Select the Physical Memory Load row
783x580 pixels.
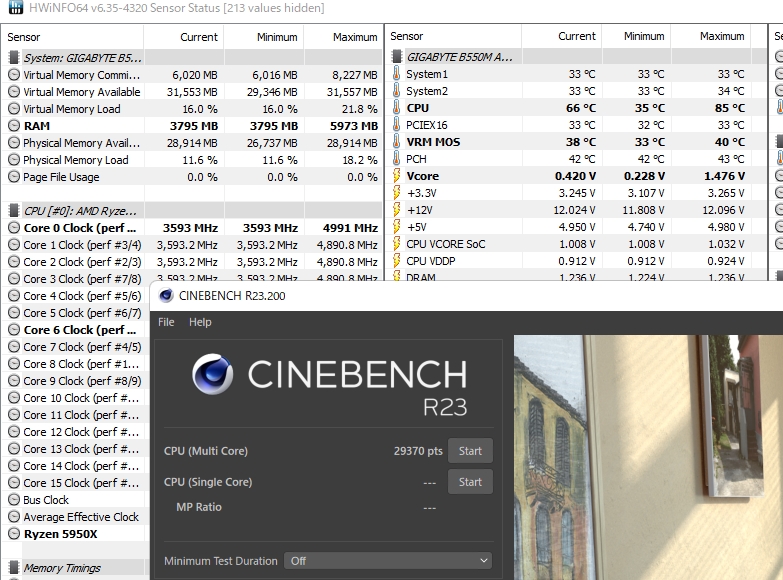(x=192, y=160)
